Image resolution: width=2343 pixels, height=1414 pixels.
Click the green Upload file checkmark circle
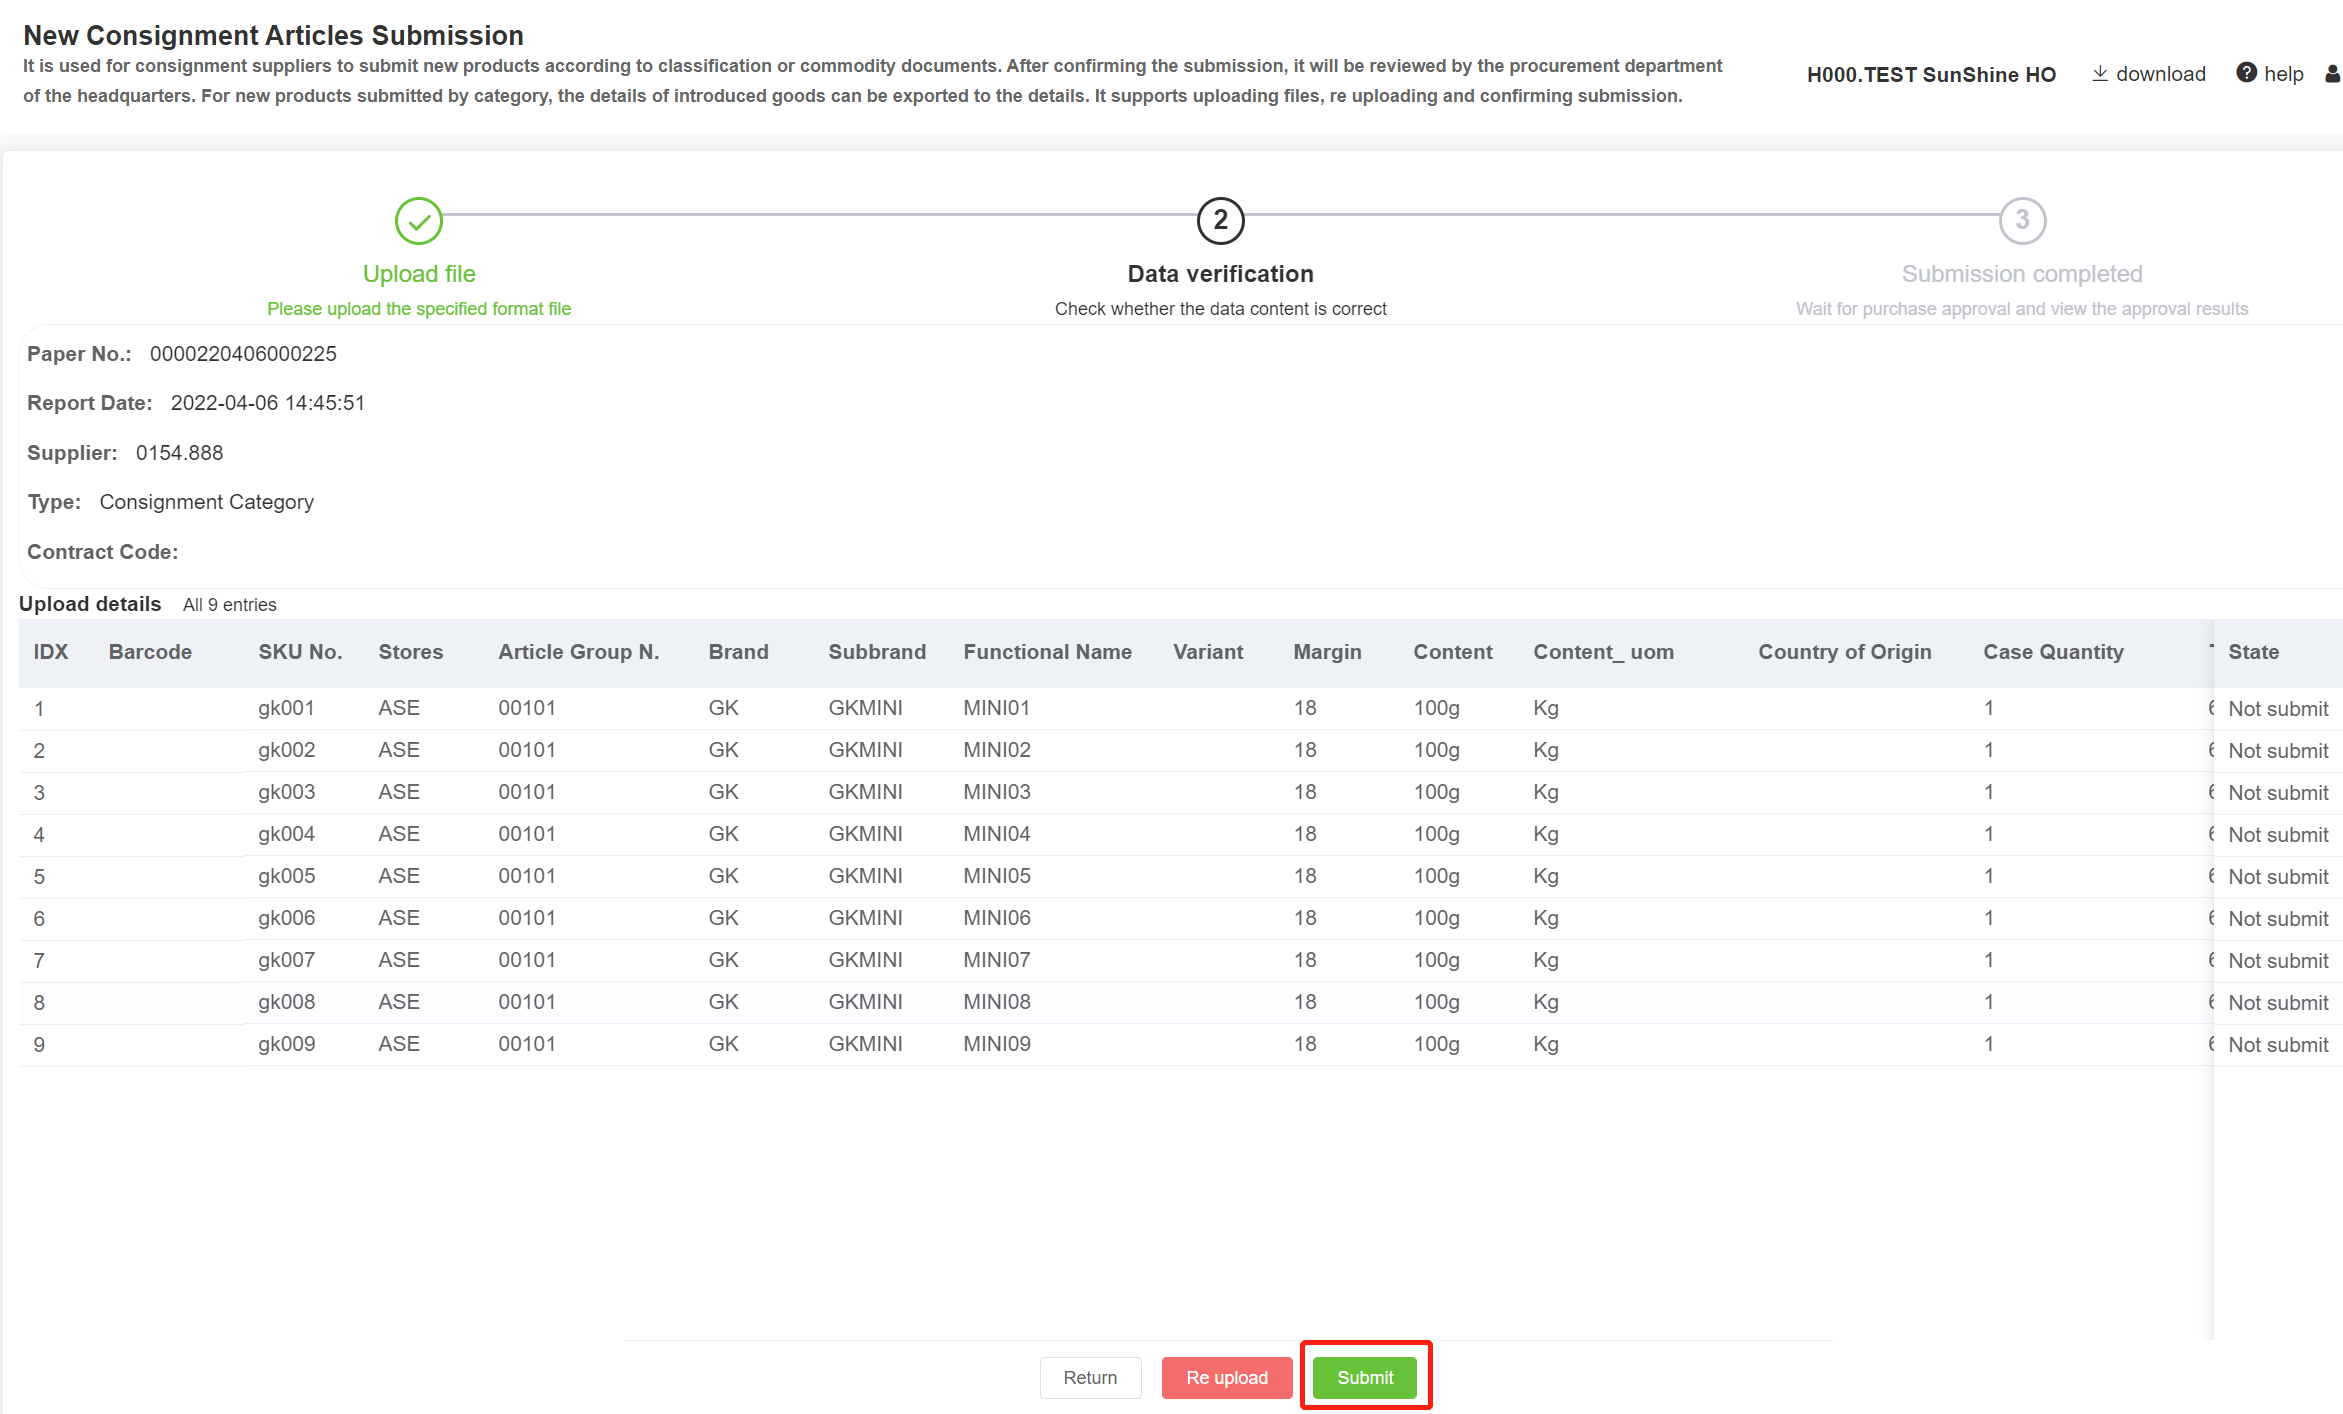click(x=419, y=221)
